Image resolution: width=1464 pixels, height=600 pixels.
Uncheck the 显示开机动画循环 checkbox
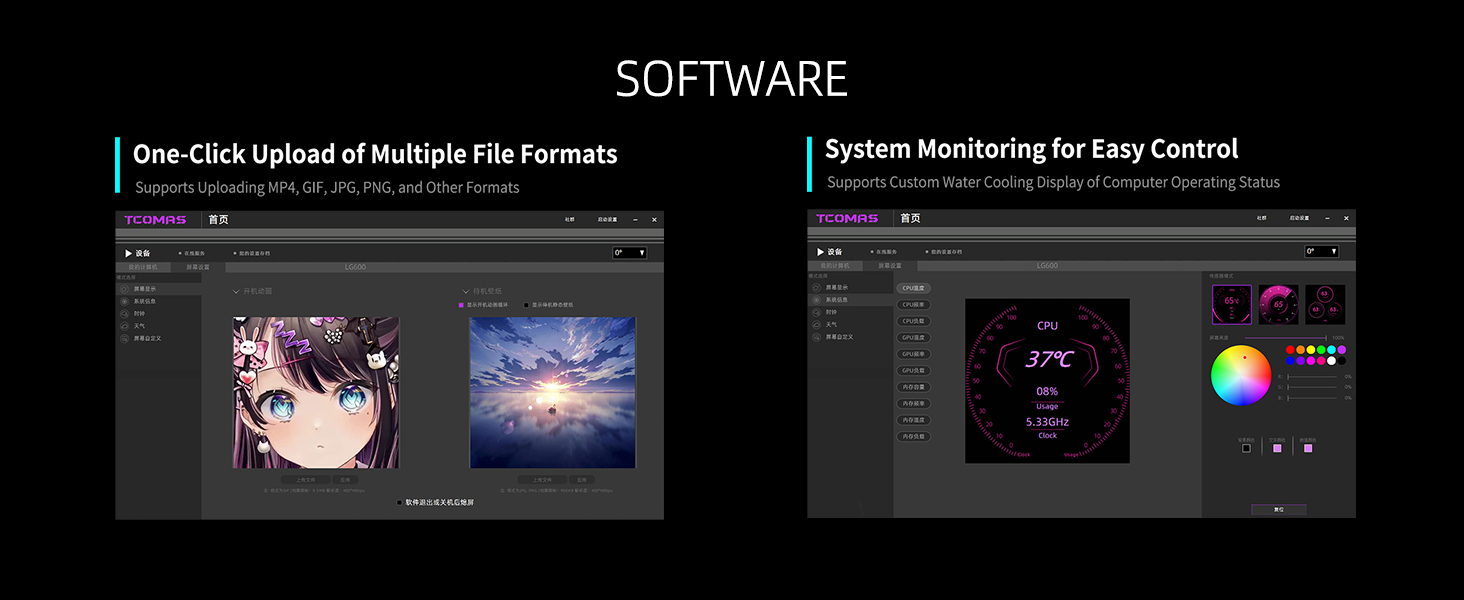(x=461, y=305)
